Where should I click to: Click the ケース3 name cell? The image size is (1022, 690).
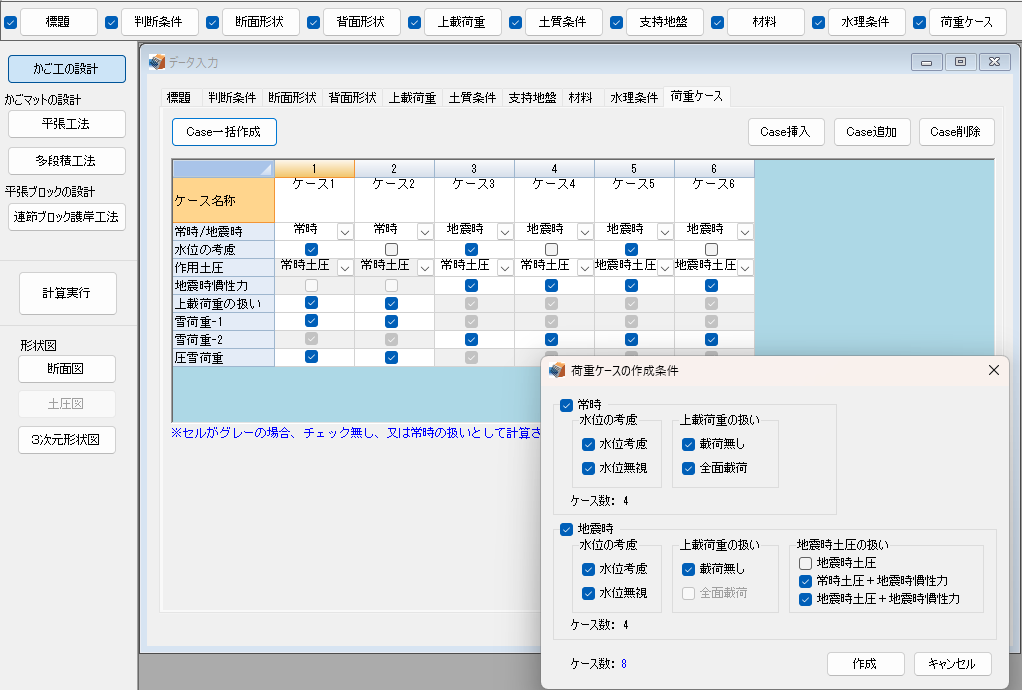coord(474,200)
